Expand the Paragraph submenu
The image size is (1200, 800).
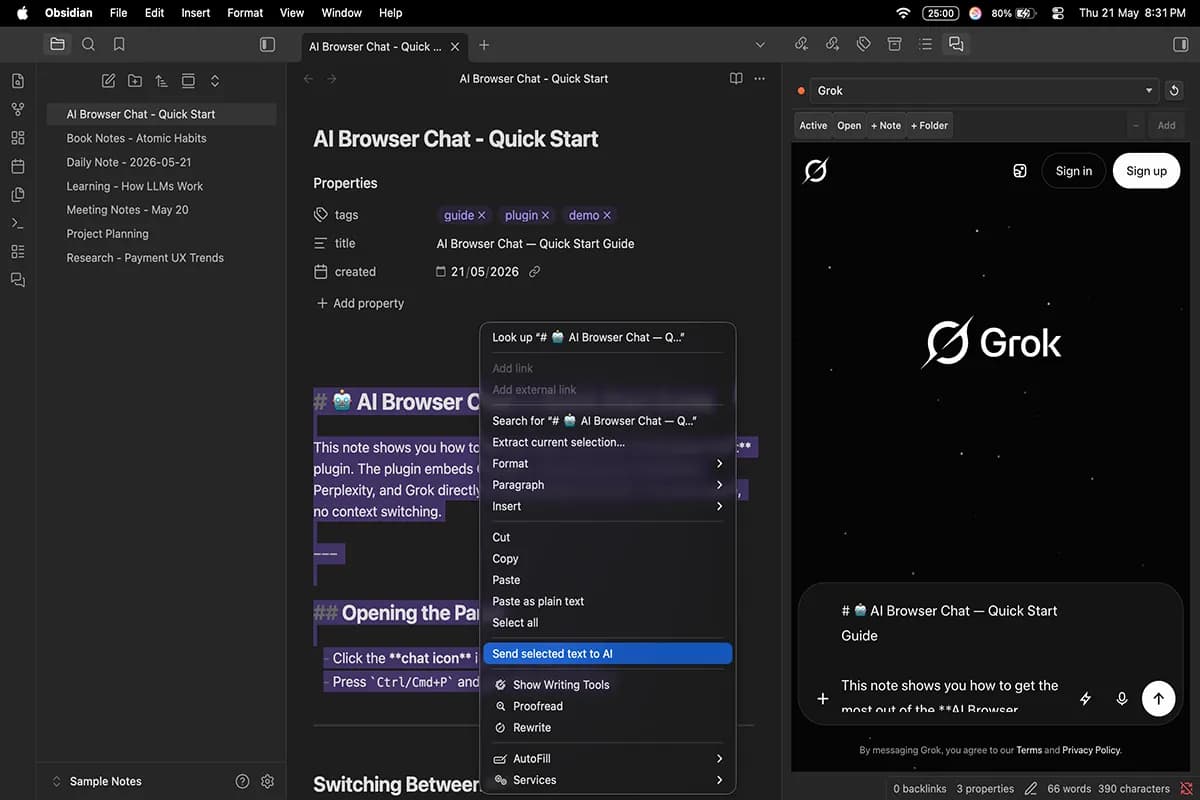[x=607, y=485]
